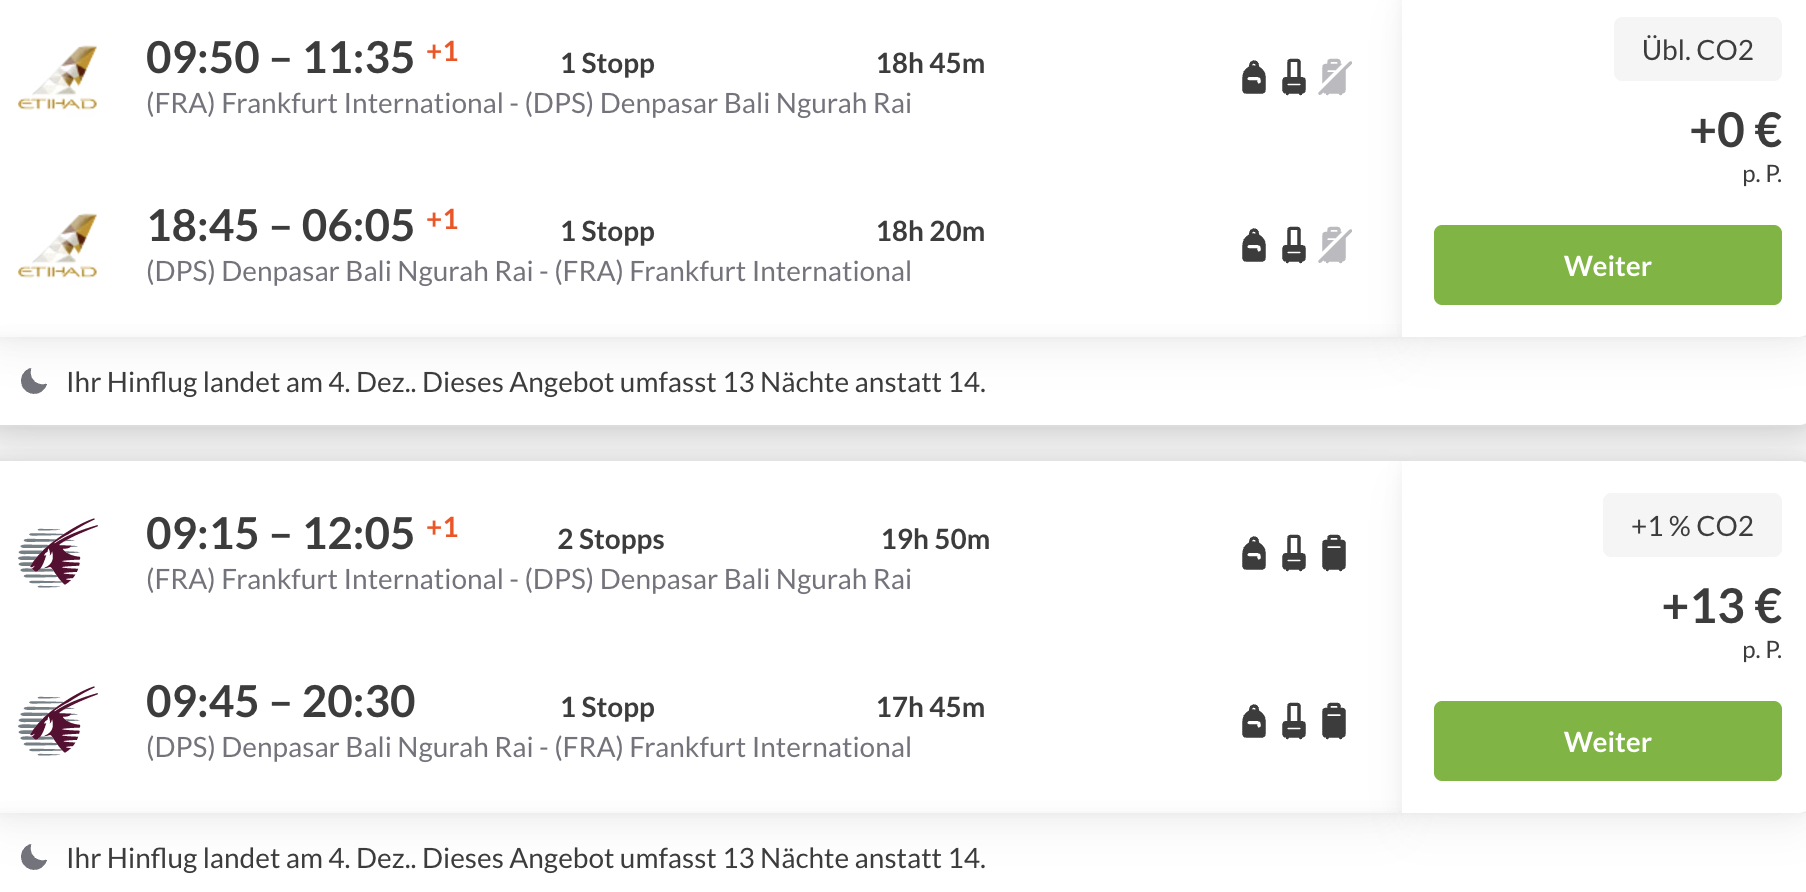Click the 2 Stopps label on Qatar outbound
This screenshot has width=1806, height=892.
(x=610, y=540)
